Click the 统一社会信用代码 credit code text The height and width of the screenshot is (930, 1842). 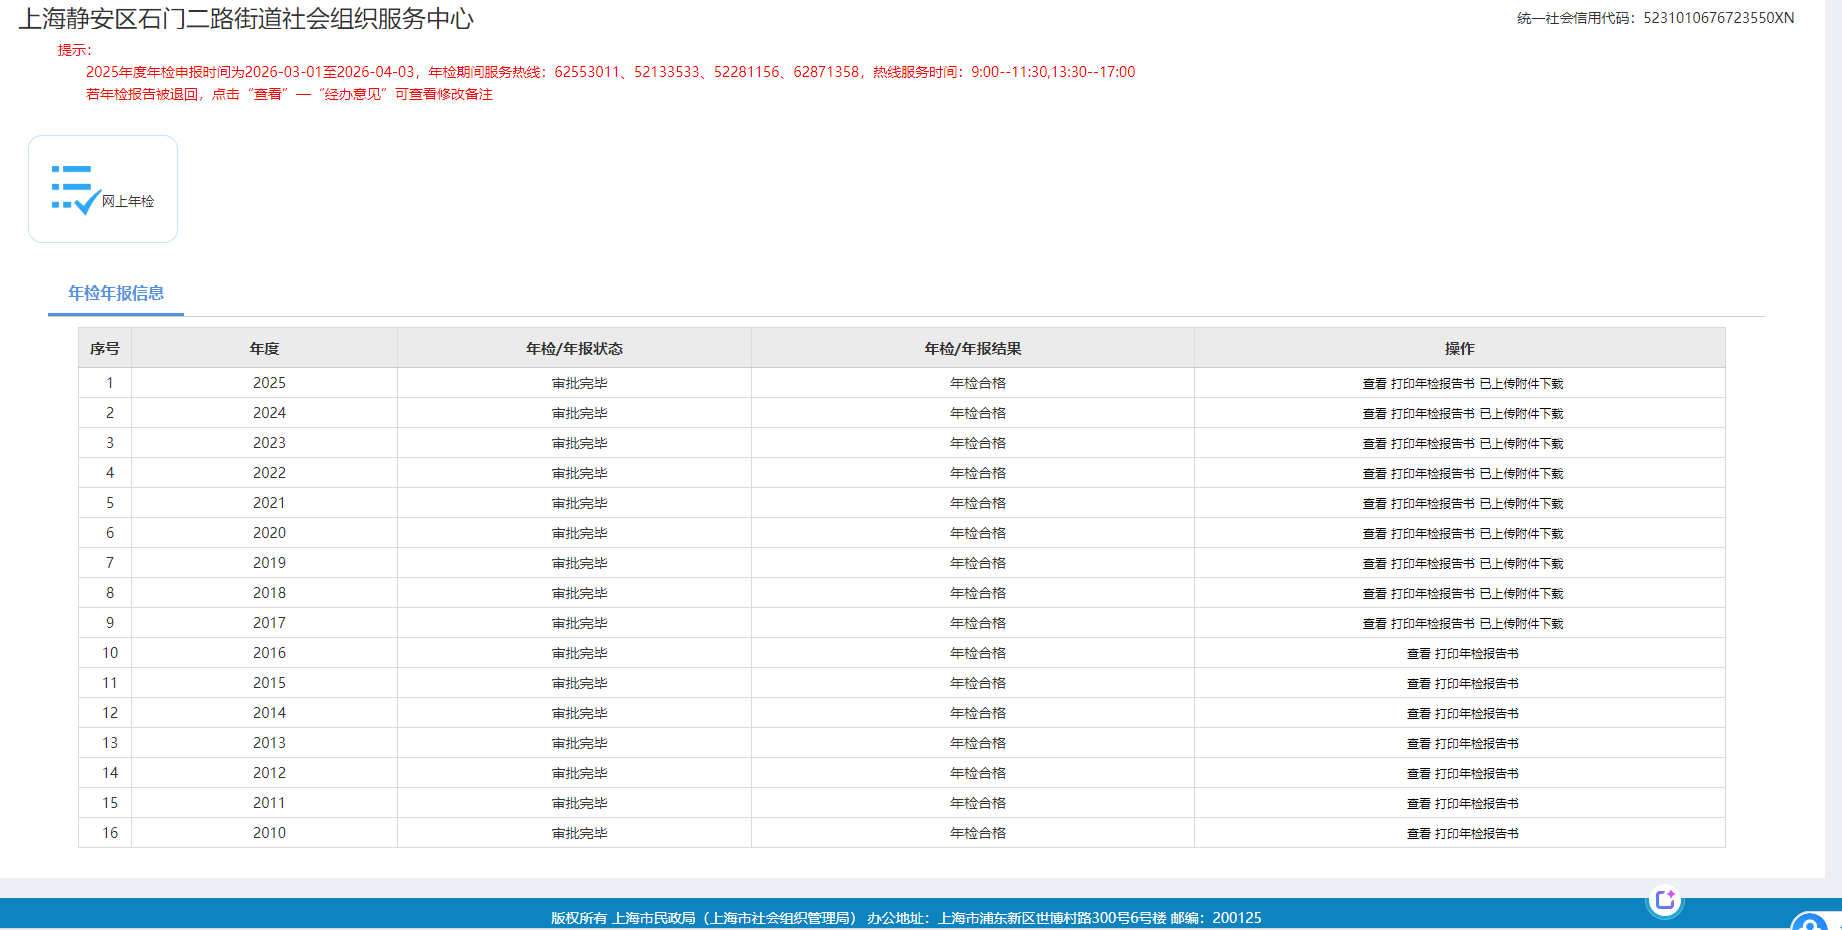[x=1655, y=18]
